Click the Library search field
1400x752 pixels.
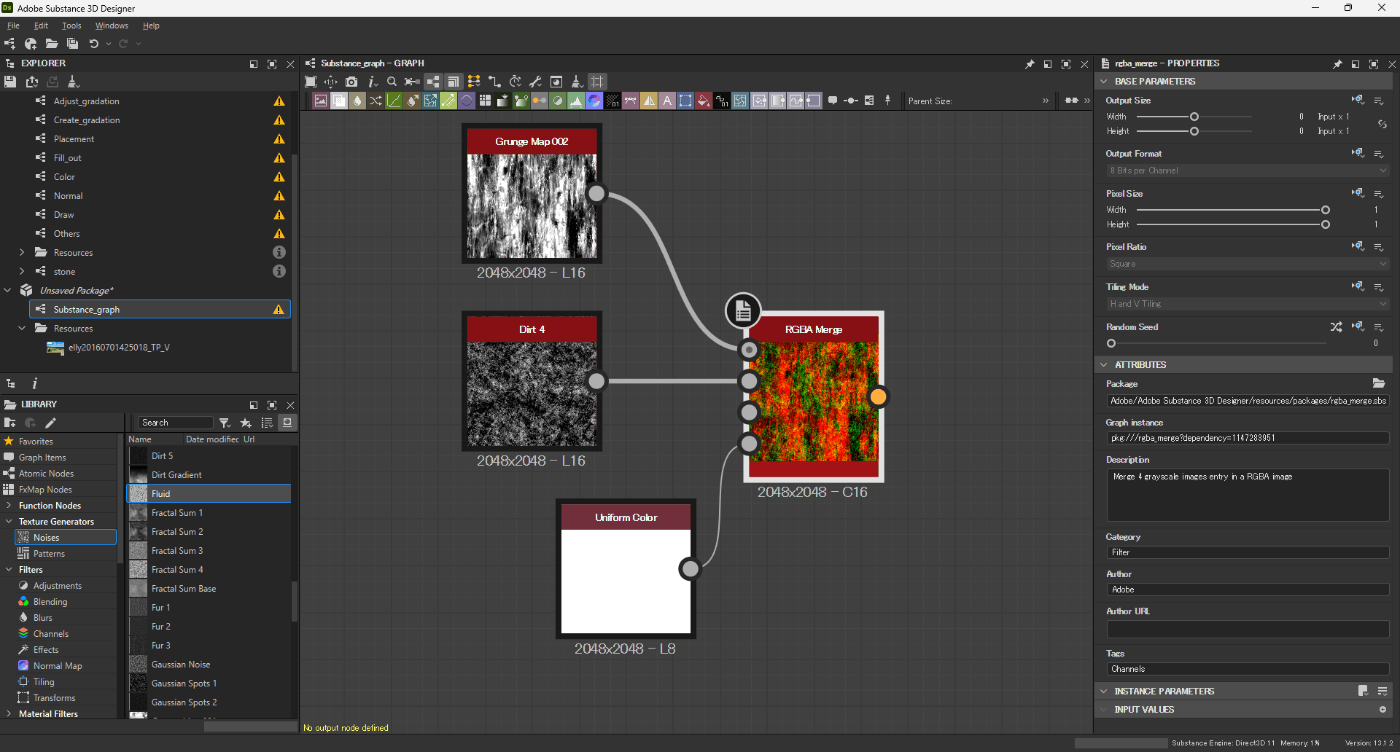(x=176, y=423)
